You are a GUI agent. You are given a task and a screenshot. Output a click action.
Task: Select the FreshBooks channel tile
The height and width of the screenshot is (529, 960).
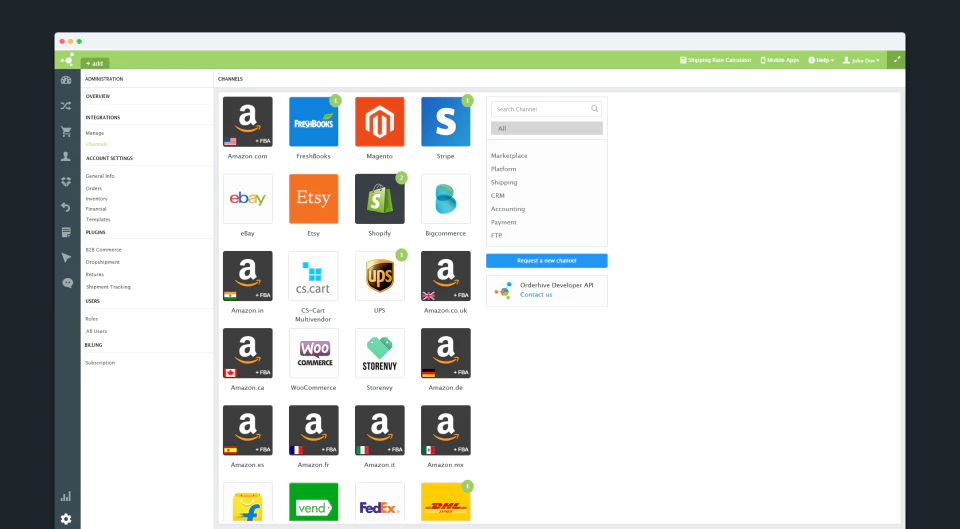click(x=313, y=122)
